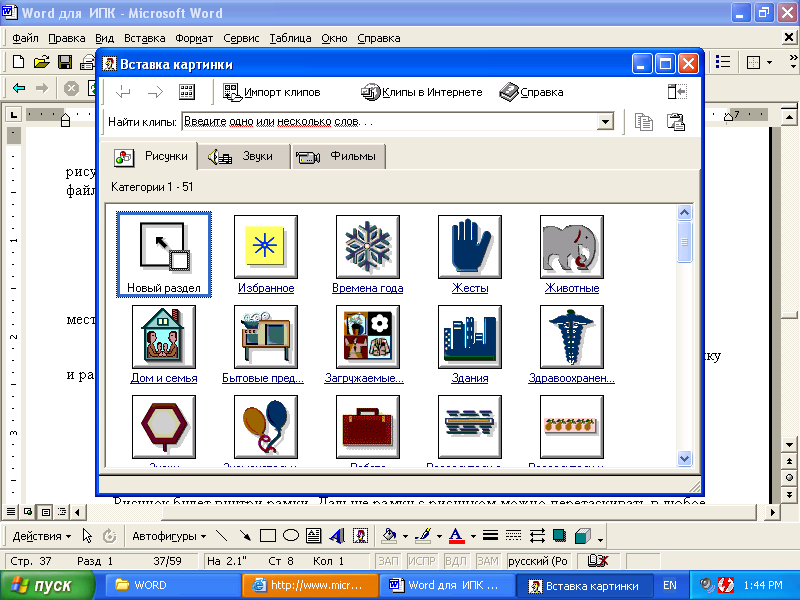Click the Здания buildings thumbnail

470,337
